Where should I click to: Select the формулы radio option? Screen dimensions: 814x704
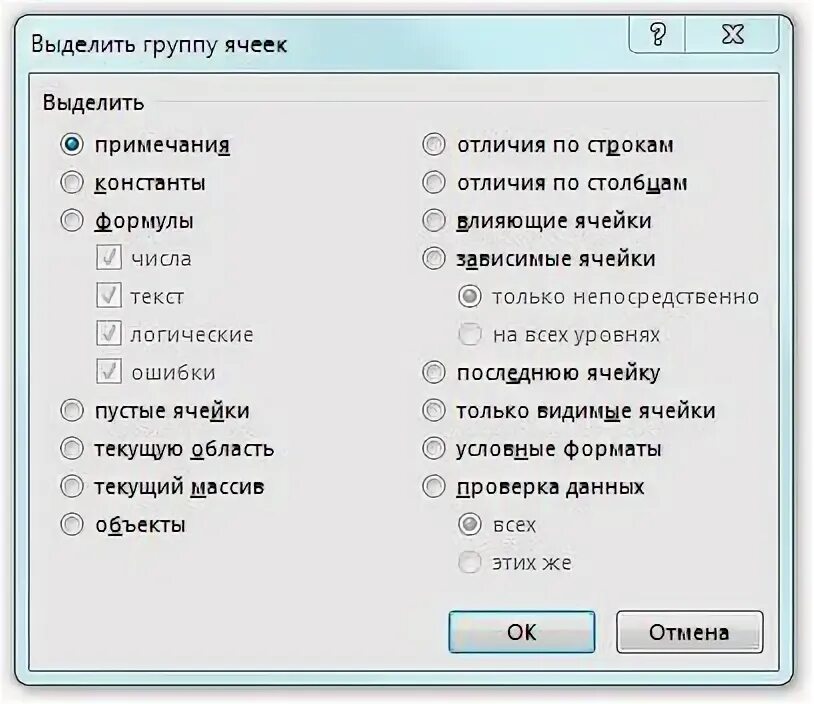(x=72, y=221)
